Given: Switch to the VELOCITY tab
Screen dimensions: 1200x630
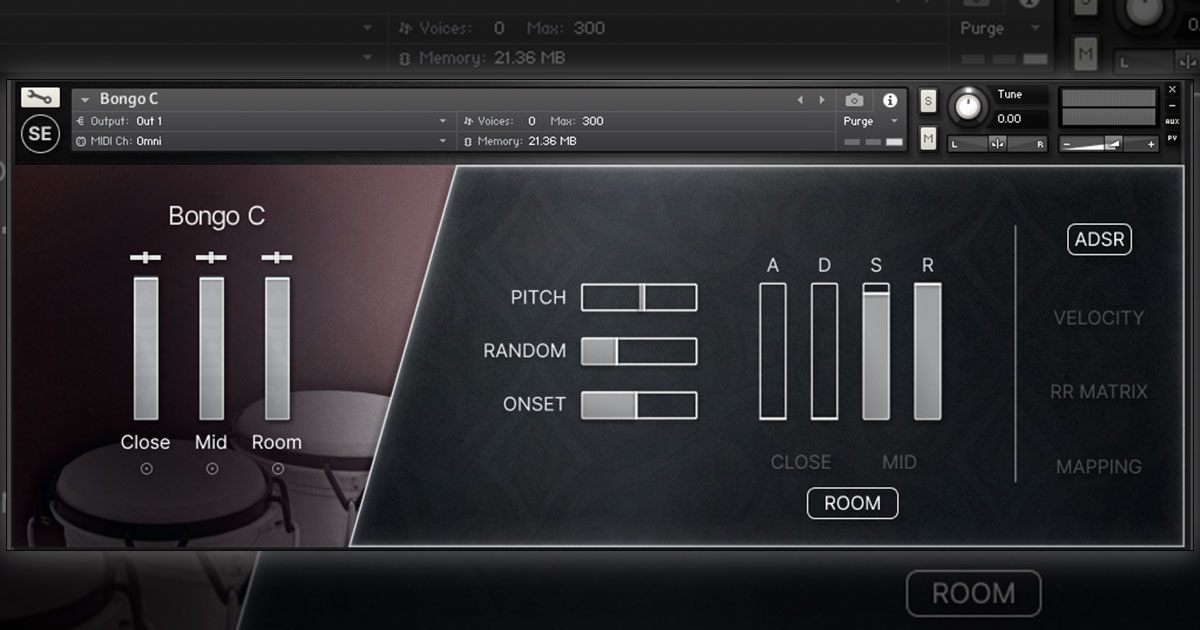Looking at the screenshot, I should [1098, 317].
